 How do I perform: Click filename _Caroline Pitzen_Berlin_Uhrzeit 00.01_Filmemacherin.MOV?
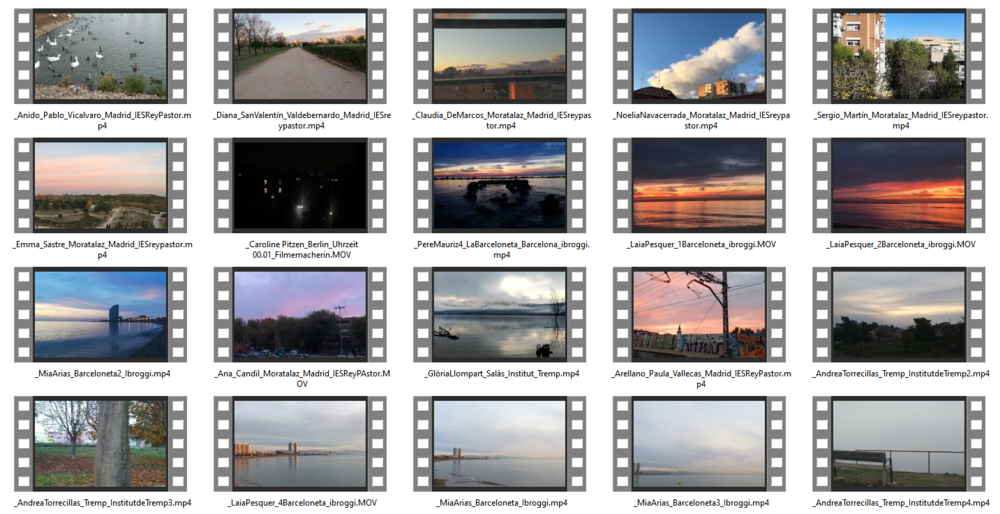[302, 249]
